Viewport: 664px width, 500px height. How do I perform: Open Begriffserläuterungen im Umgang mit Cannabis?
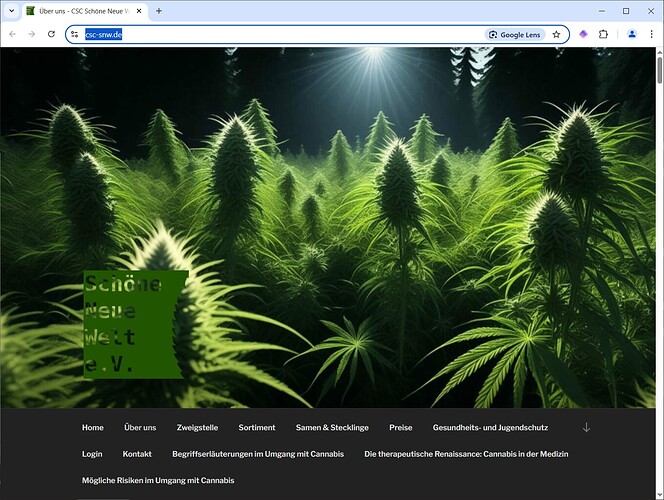[258, 454]
